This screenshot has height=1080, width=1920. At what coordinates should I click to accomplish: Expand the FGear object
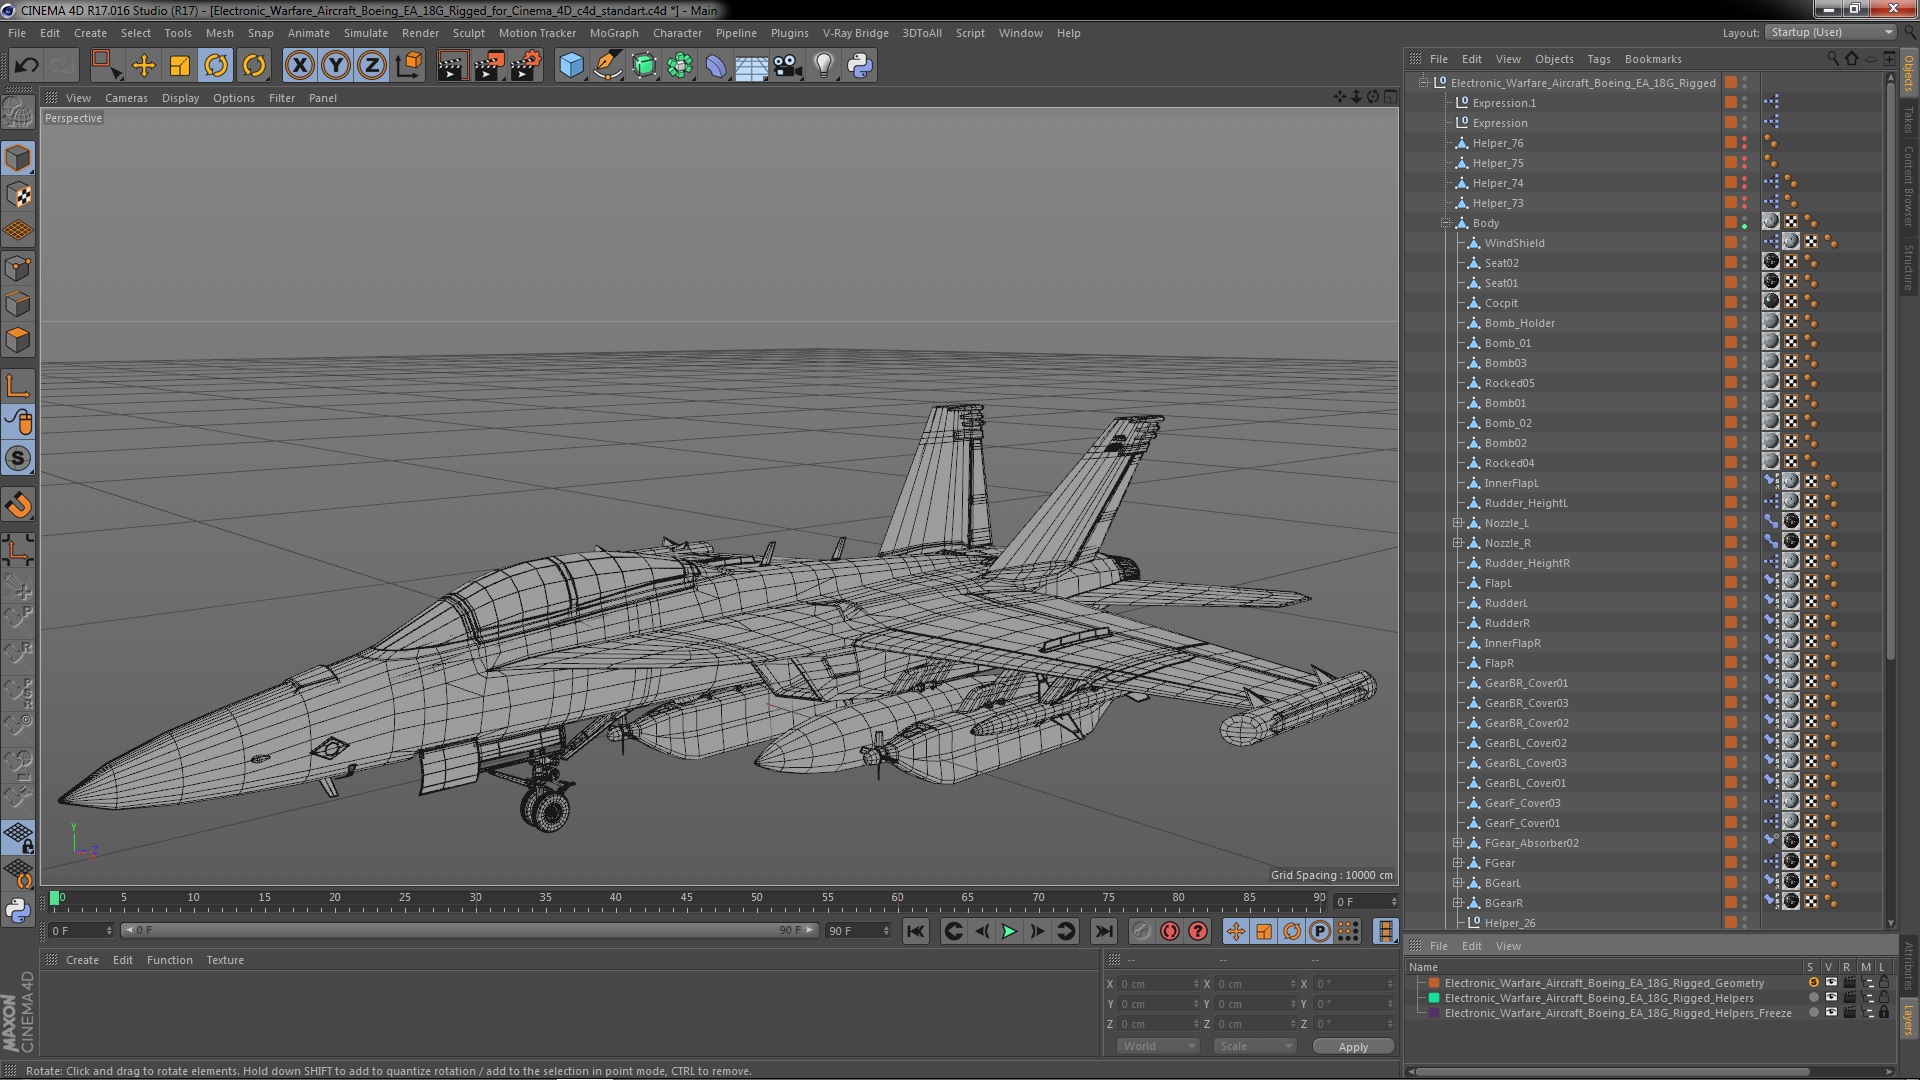click(1458, 863)
